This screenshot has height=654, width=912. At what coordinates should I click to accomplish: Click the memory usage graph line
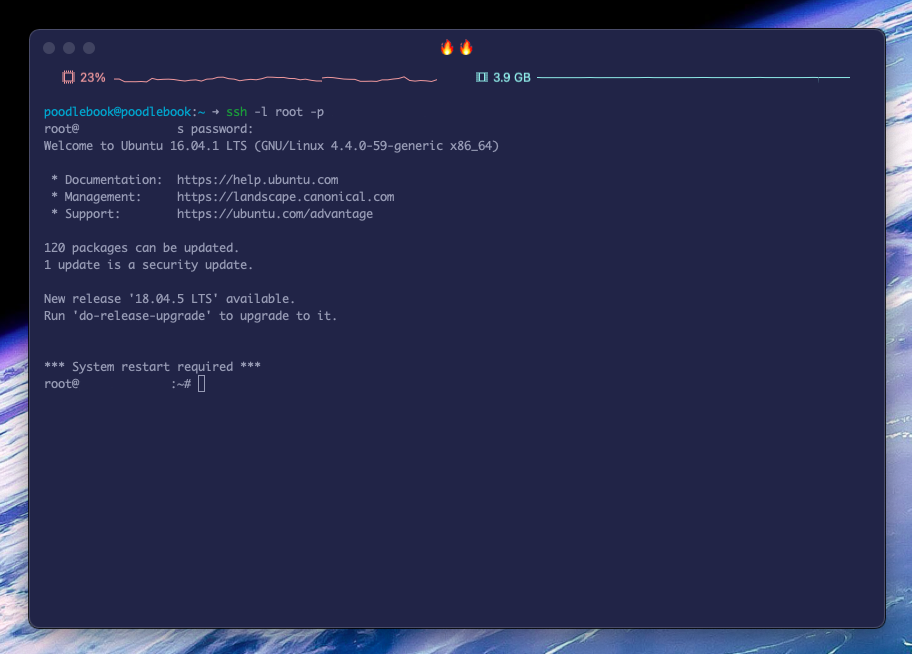pyautogui.click(x=693, y=77)
